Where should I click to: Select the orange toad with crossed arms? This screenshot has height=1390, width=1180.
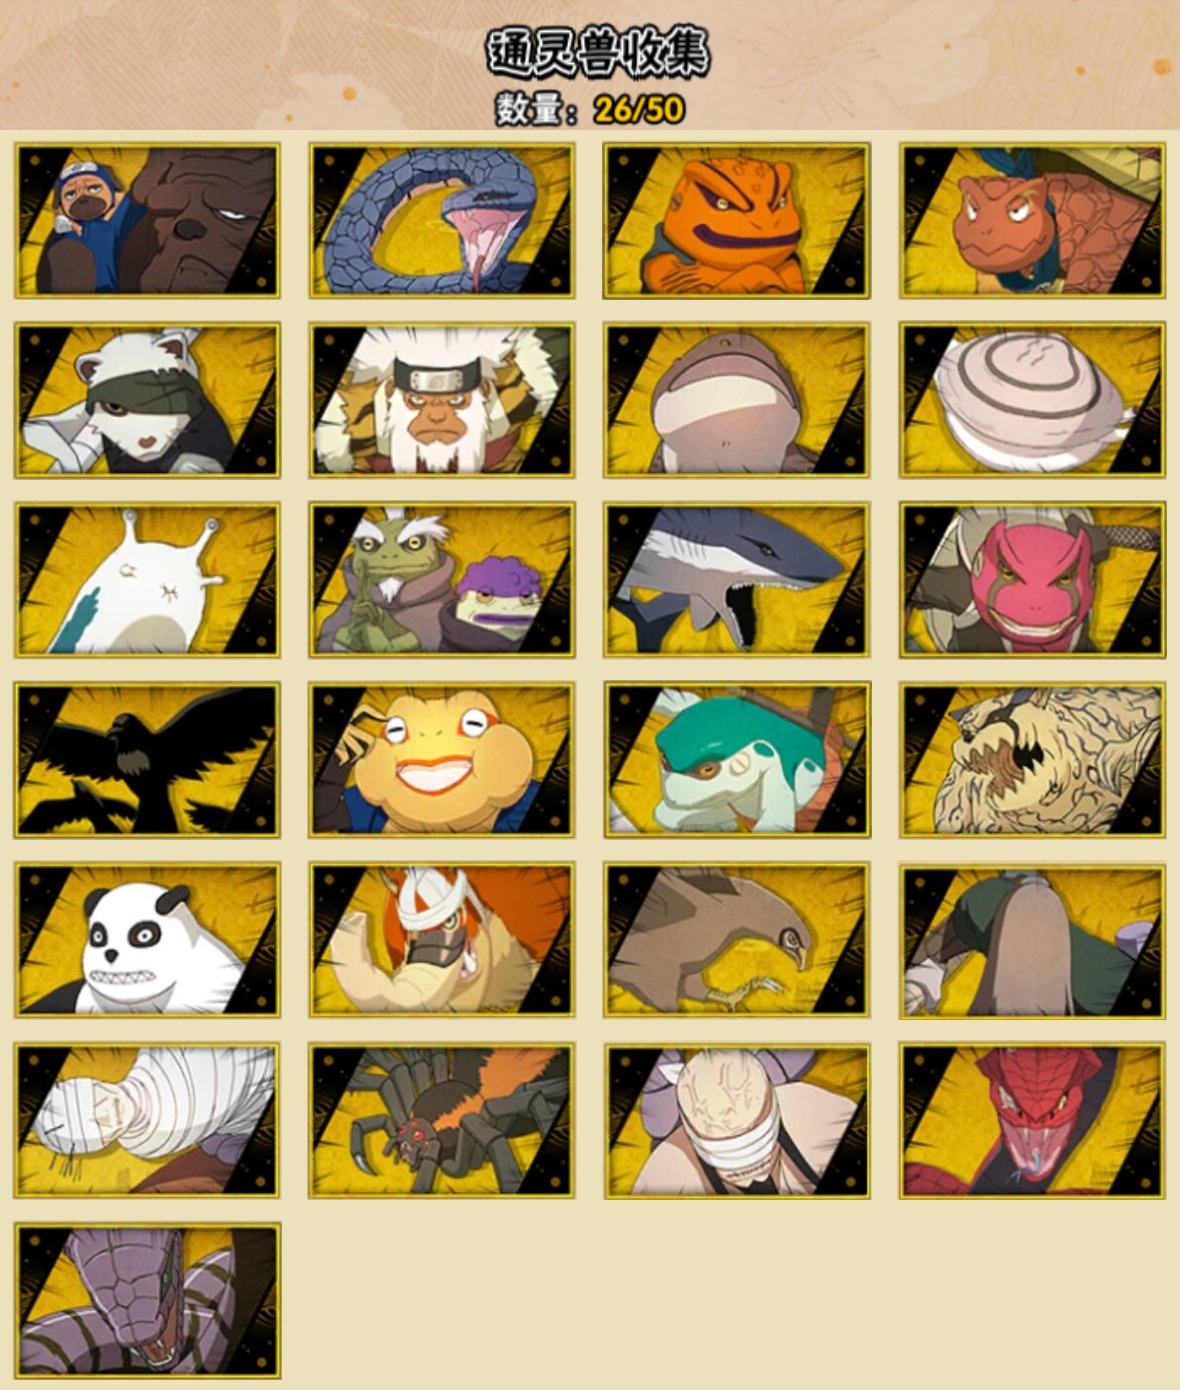coord(736,220)
